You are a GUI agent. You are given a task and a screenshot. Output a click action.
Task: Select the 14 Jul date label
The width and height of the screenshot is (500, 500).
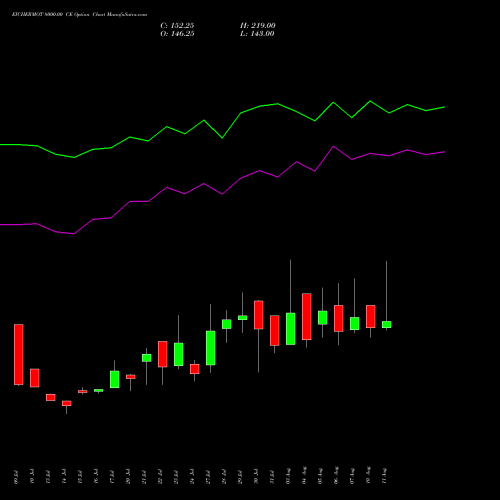[x=64, y=477]
